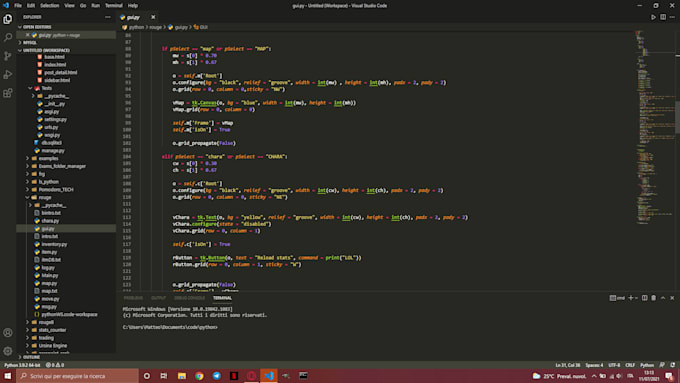Close the terminal panel
Screen dimensions: 680x383
(672, 298)
